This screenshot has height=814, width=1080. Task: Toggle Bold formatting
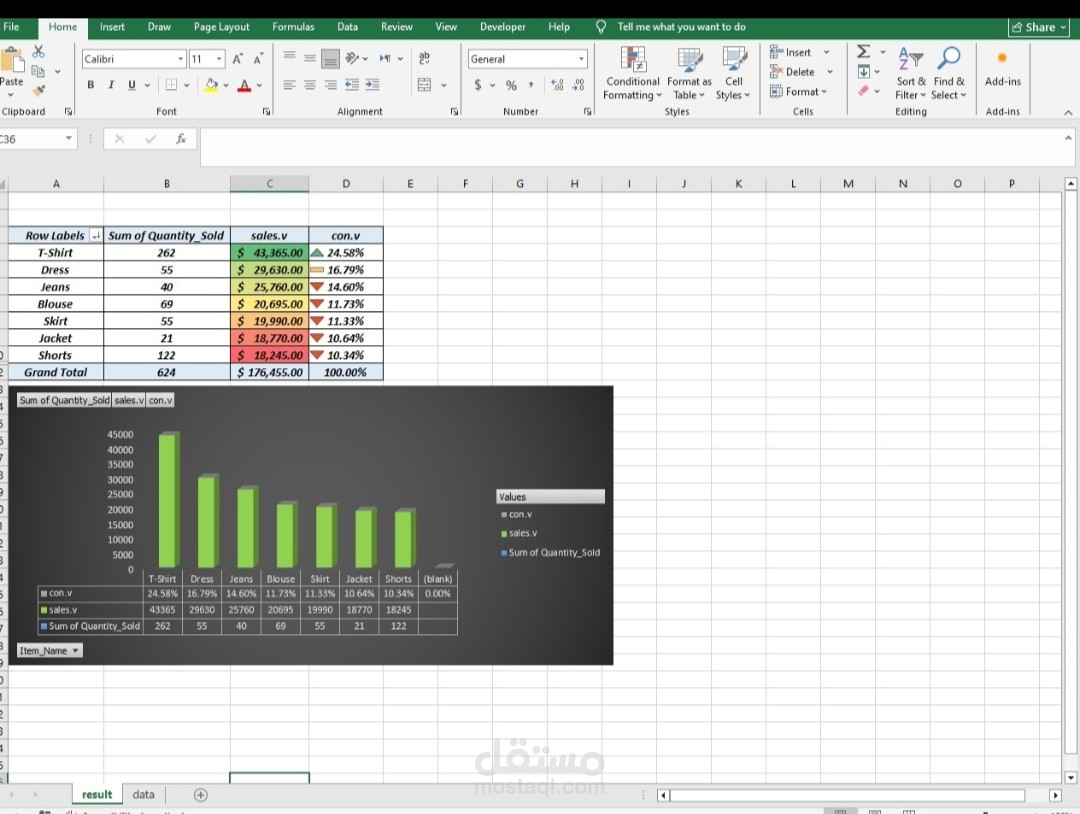[x=90, y=85]
